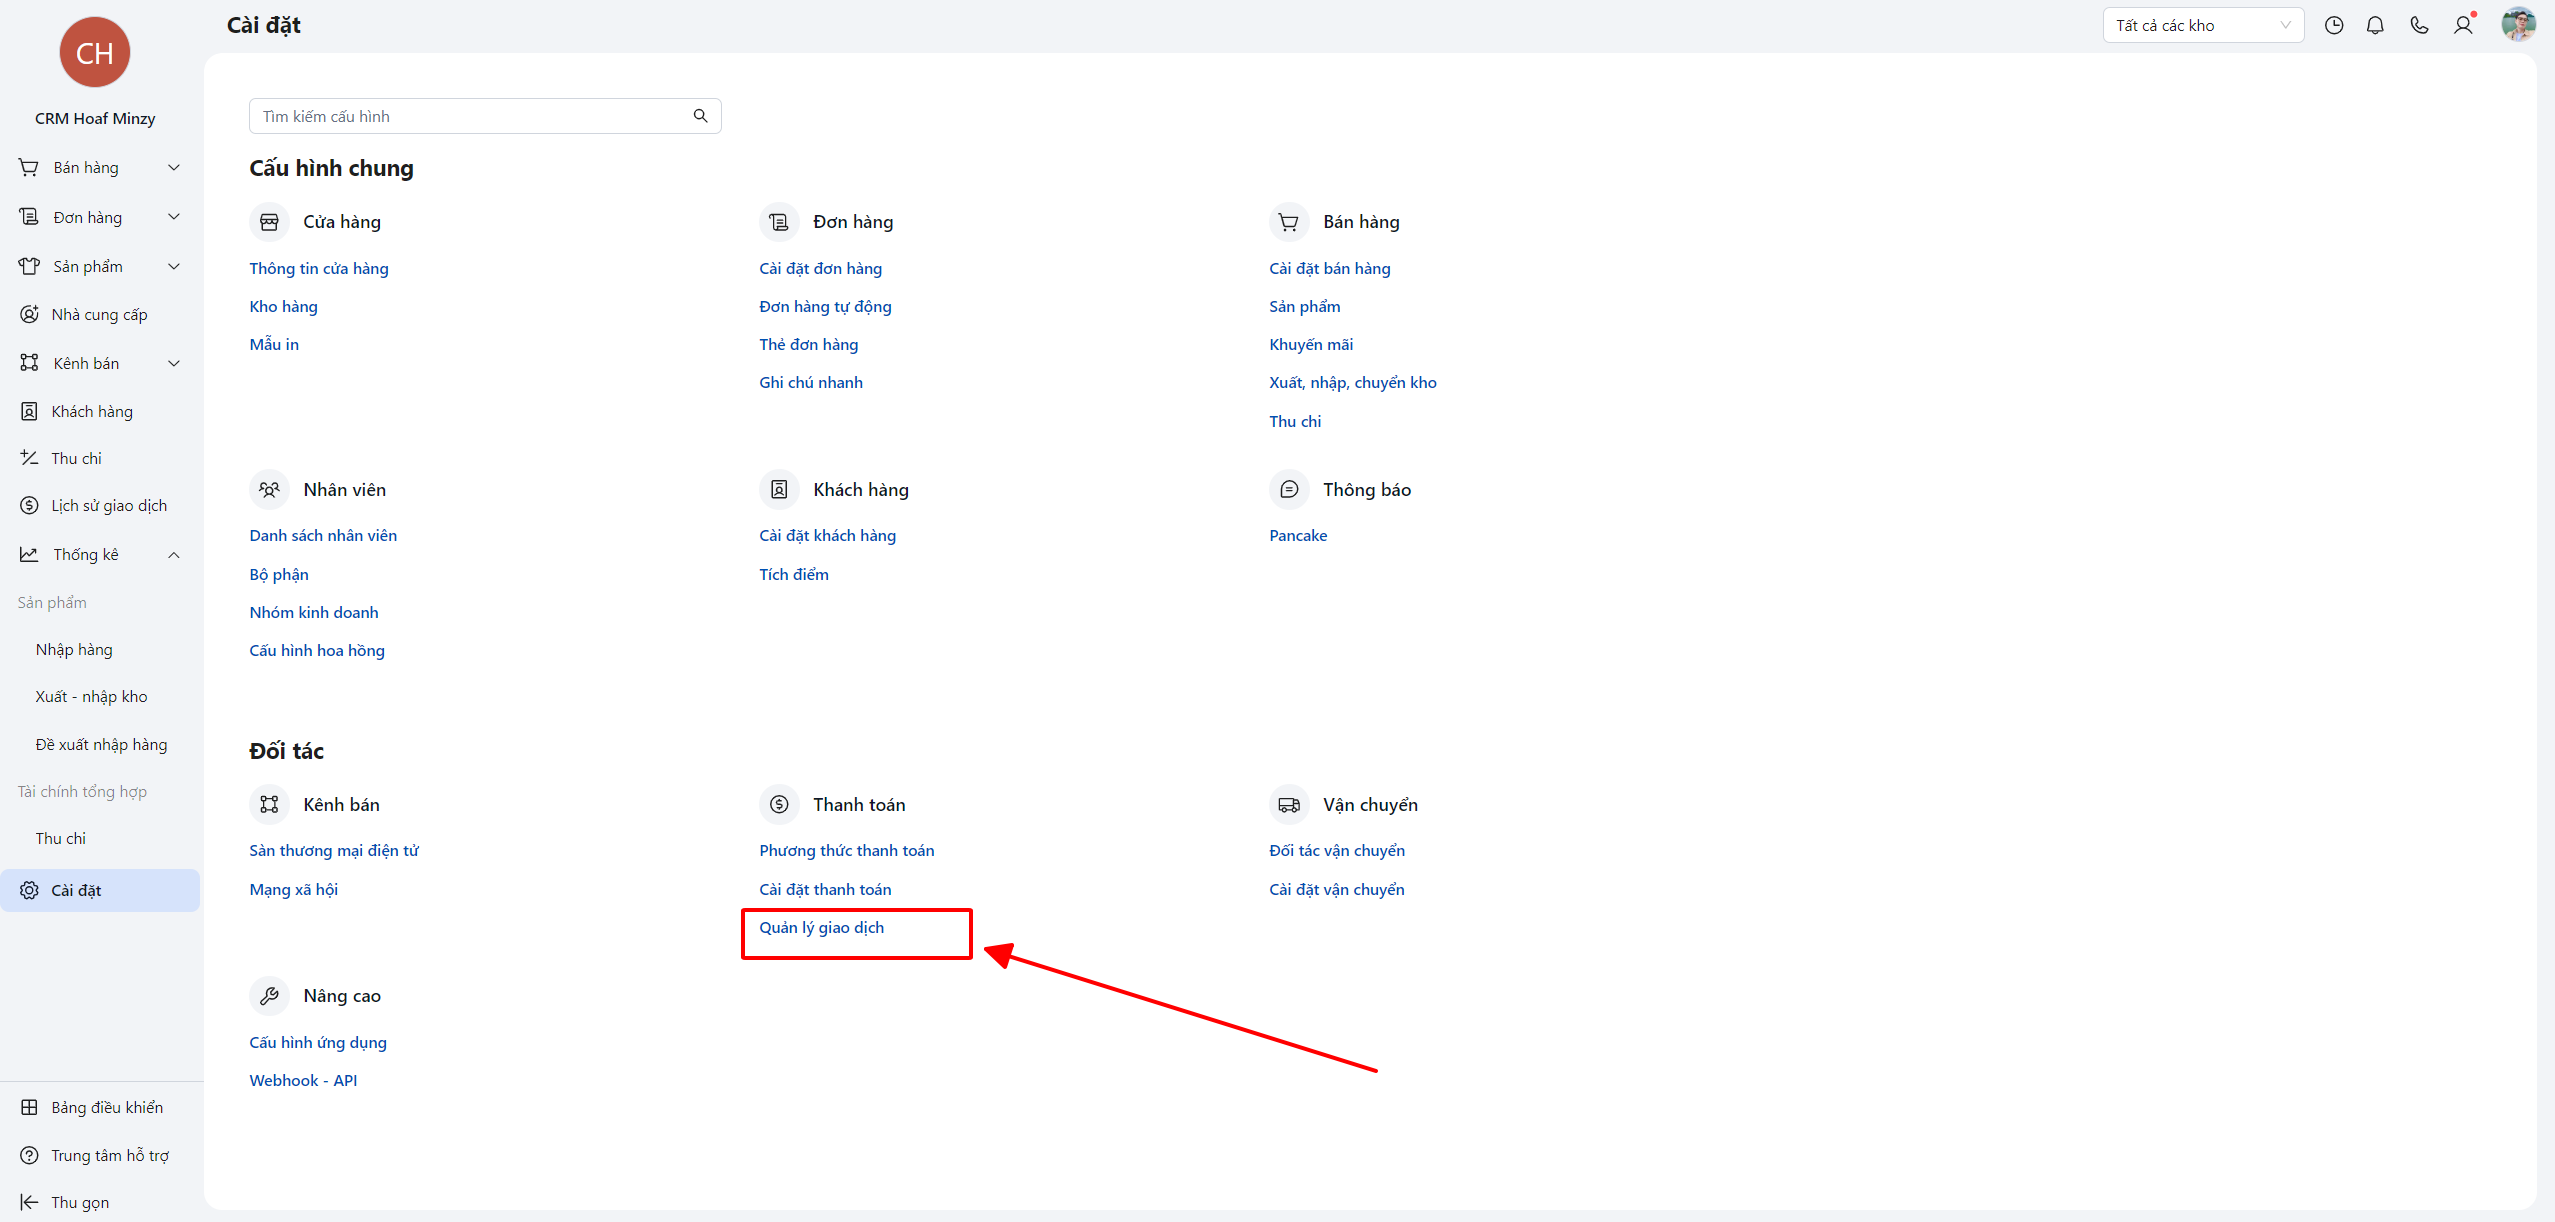
Task: Click the user account icon with red dot
Action: click(2463, 26)
